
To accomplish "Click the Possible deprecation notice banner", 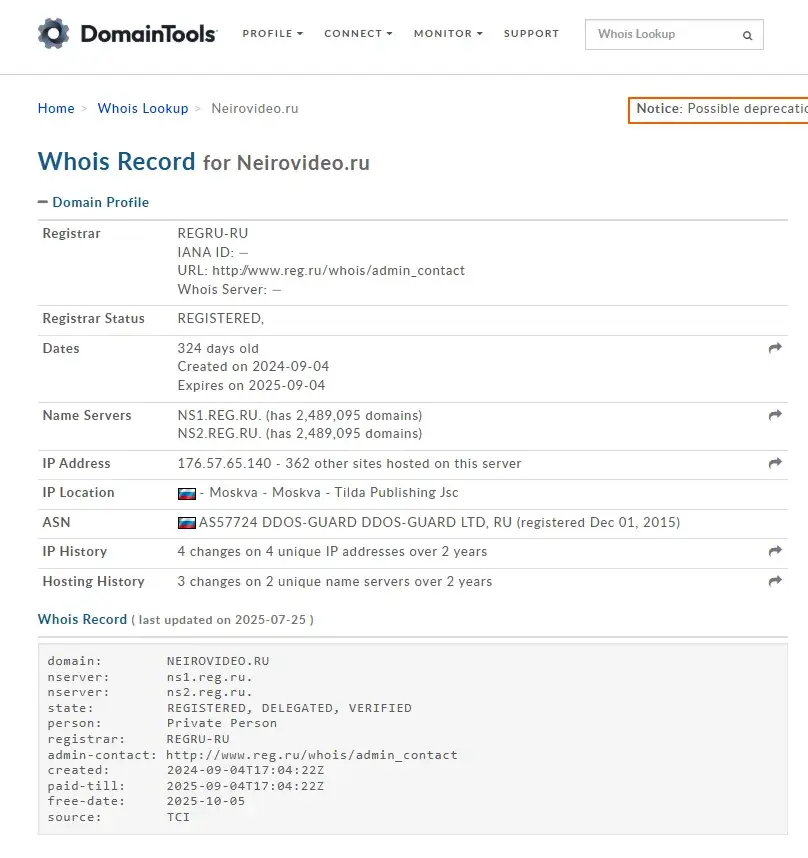I will pyautogui.click(x=718, y=110).
